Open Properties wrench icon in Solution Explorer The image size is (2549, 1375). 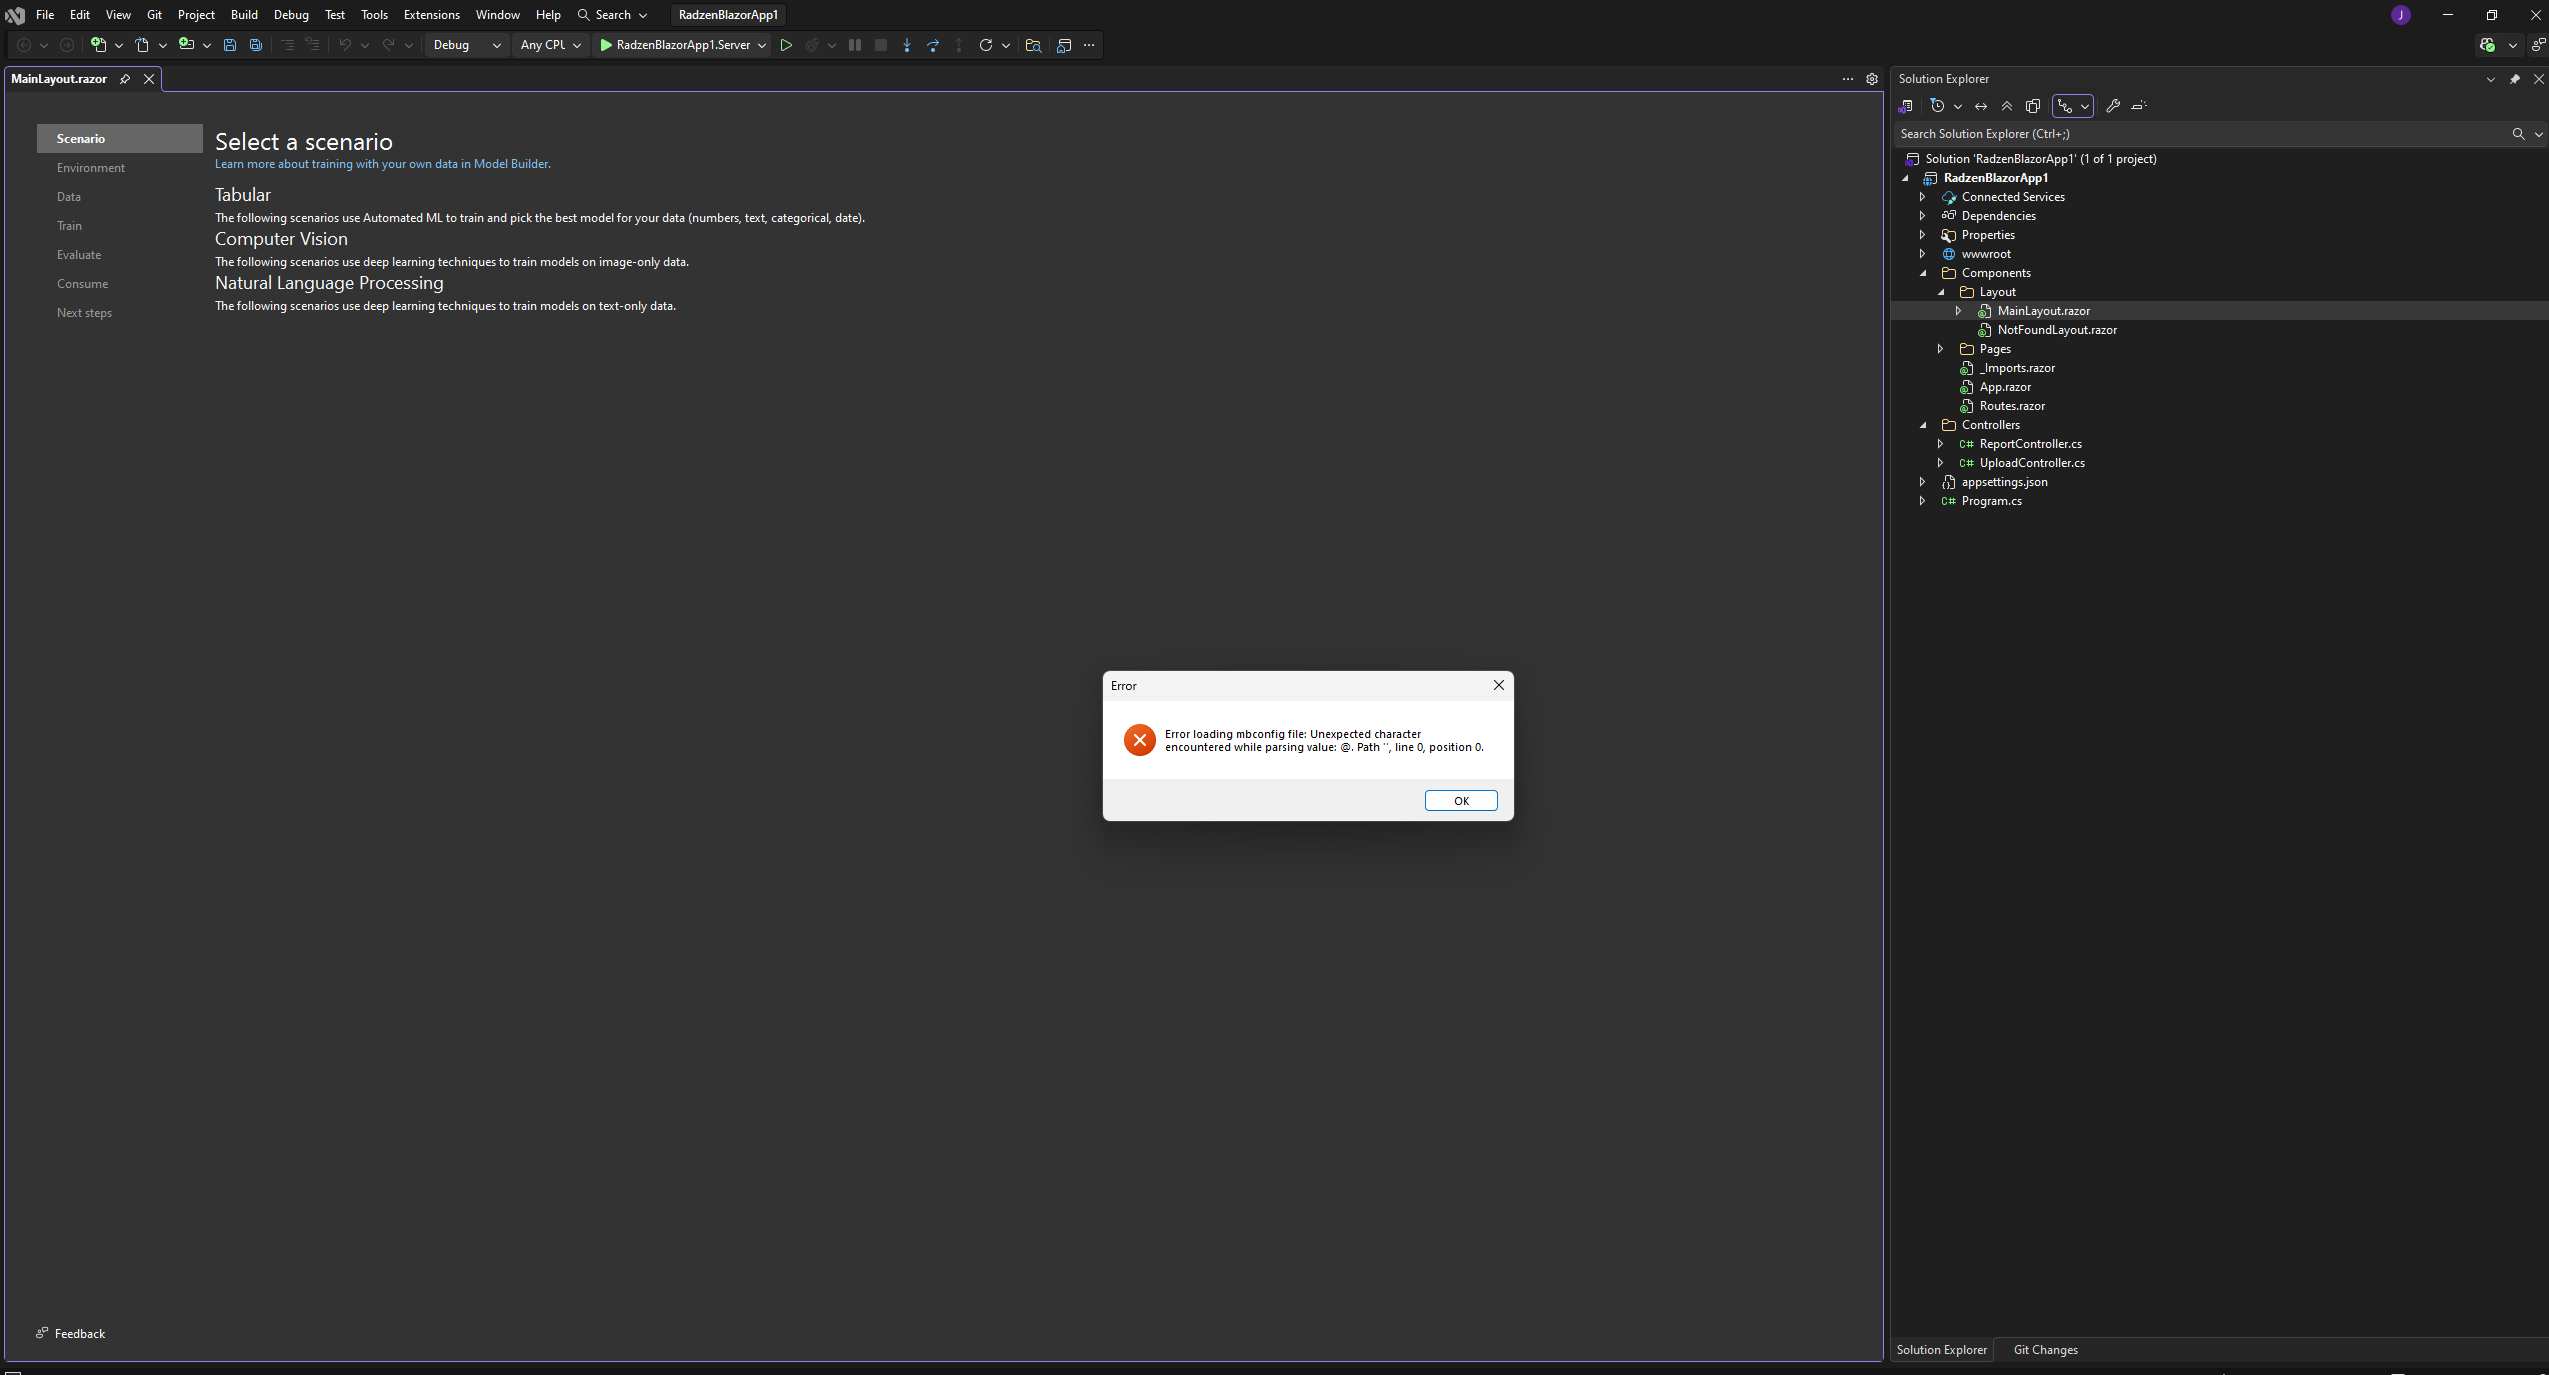pos(2113,106)
